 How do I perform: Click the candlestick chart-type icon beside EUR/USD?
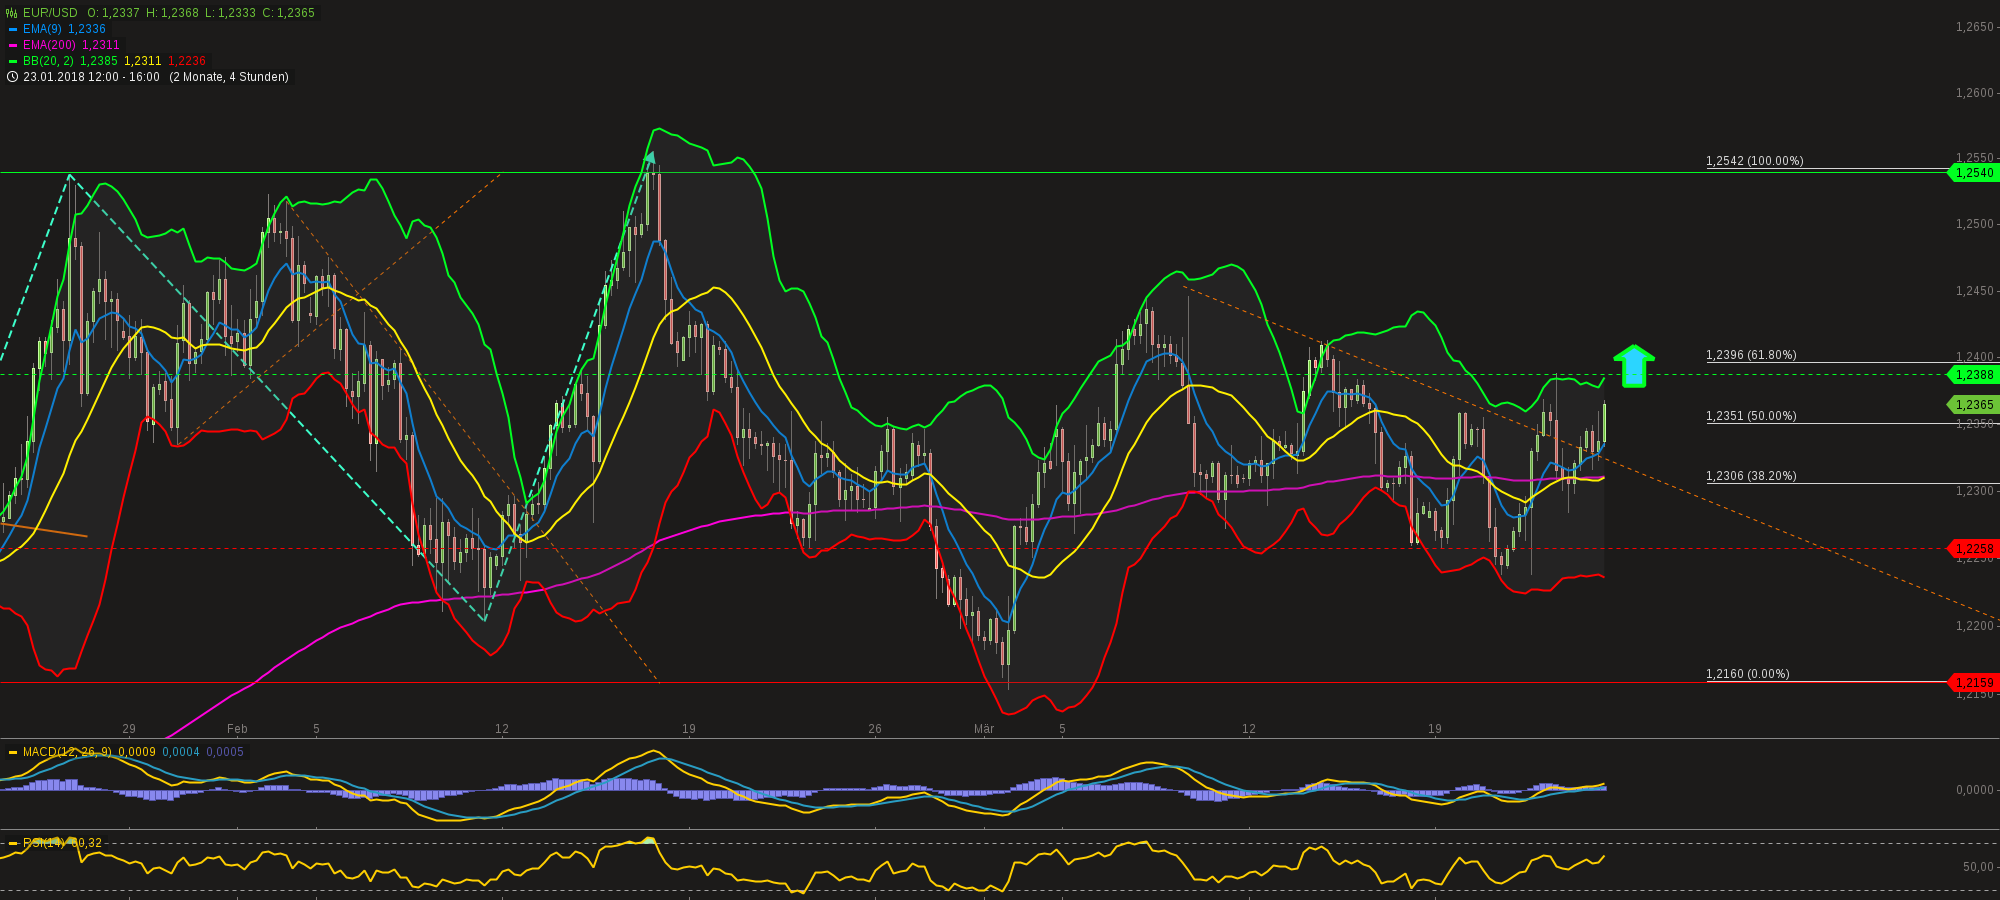[12, 13]
